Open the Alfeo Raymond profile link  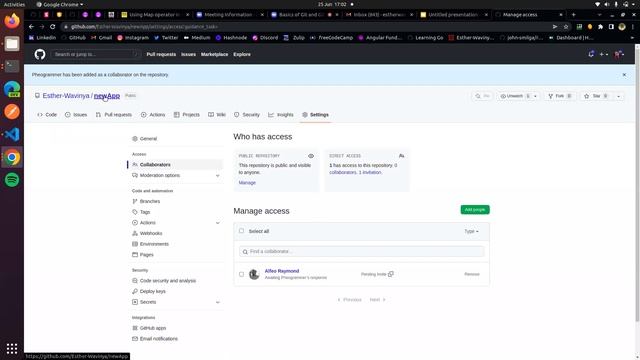click(282, 271)
